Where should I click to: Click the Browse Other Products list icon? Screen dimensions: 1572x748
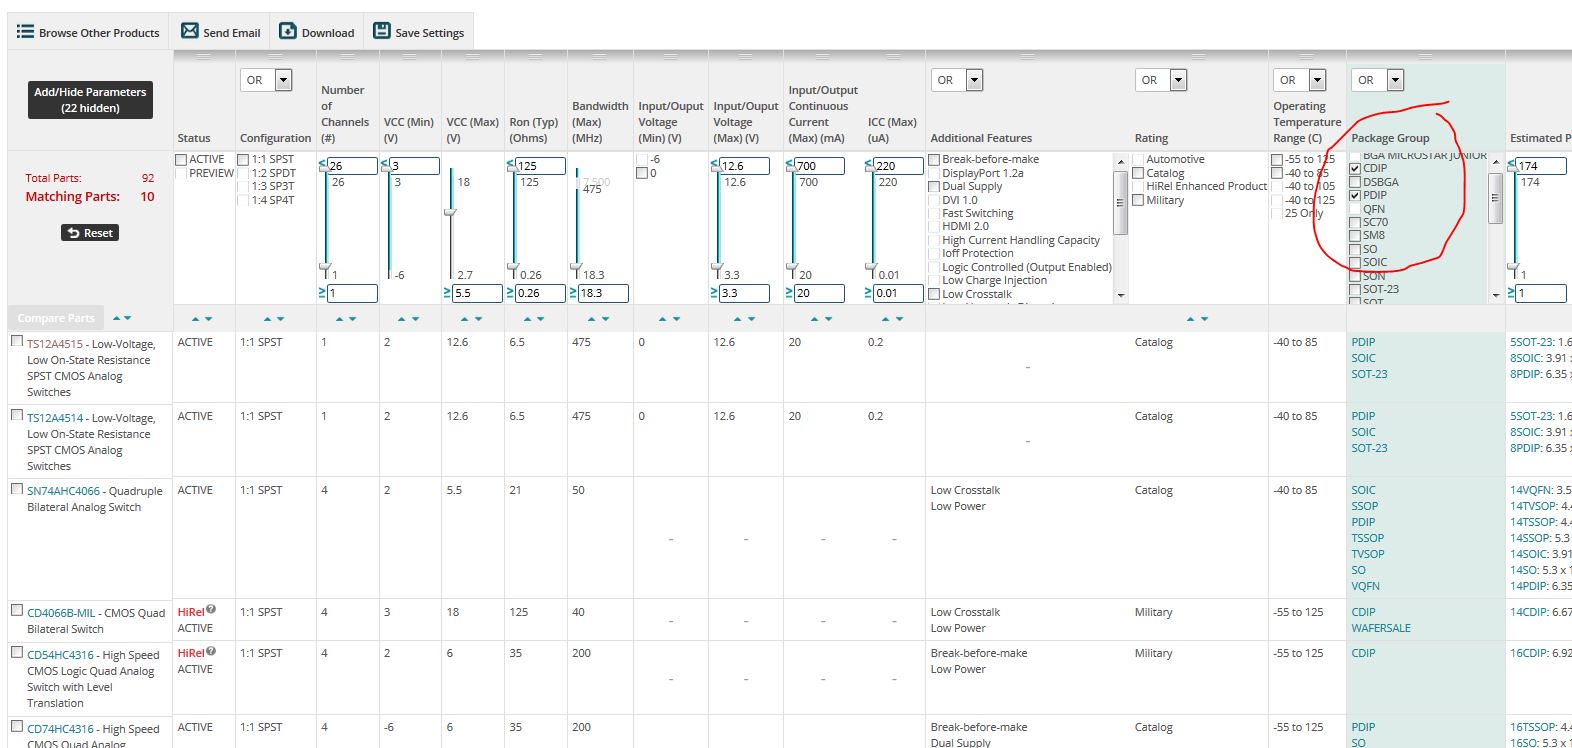pos(25,32)
